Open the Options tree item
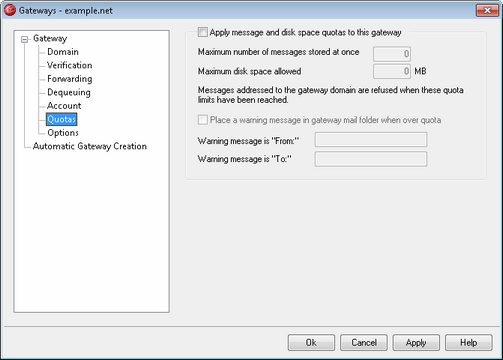 63,133
